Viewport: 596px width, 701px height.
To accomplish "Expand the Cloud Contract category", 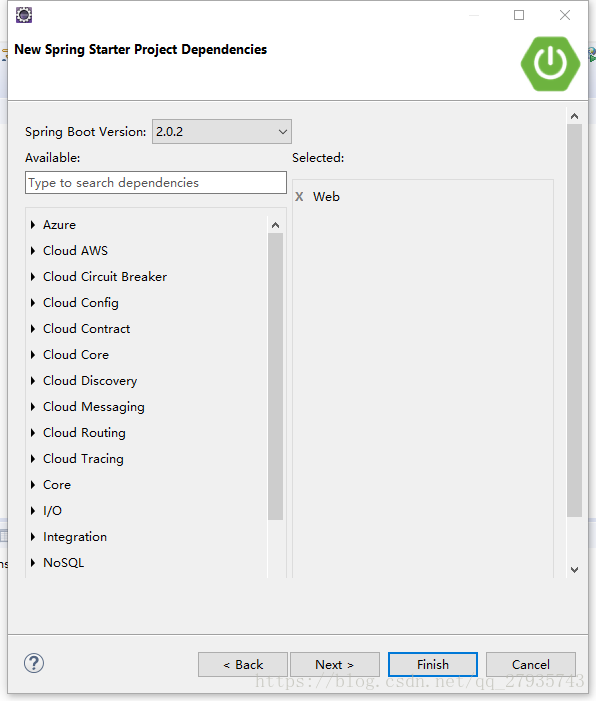I will click(33, 329).
